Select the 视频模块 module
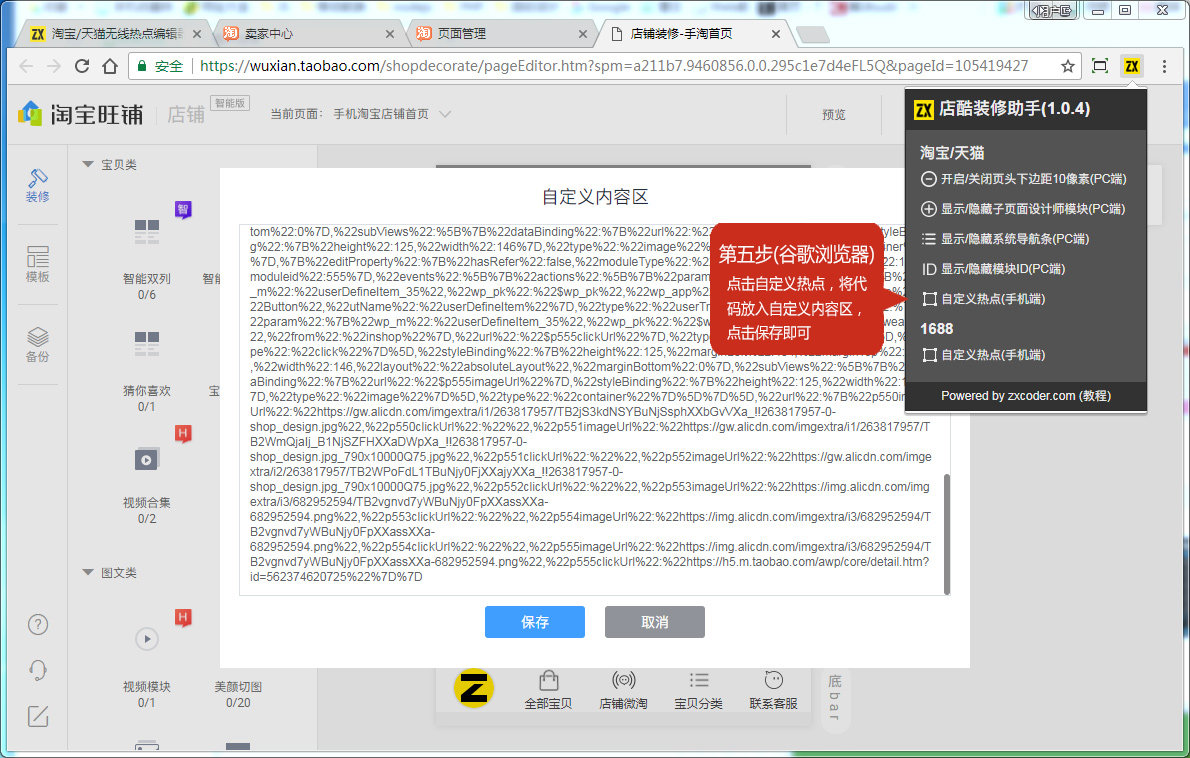1190x758 pixels. point(146,668)
